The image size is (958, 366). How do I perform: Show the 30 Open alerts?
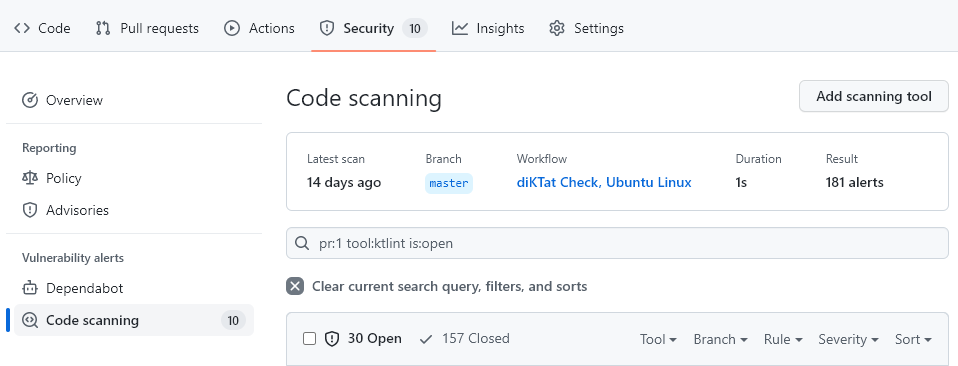(x=363, y=339)
